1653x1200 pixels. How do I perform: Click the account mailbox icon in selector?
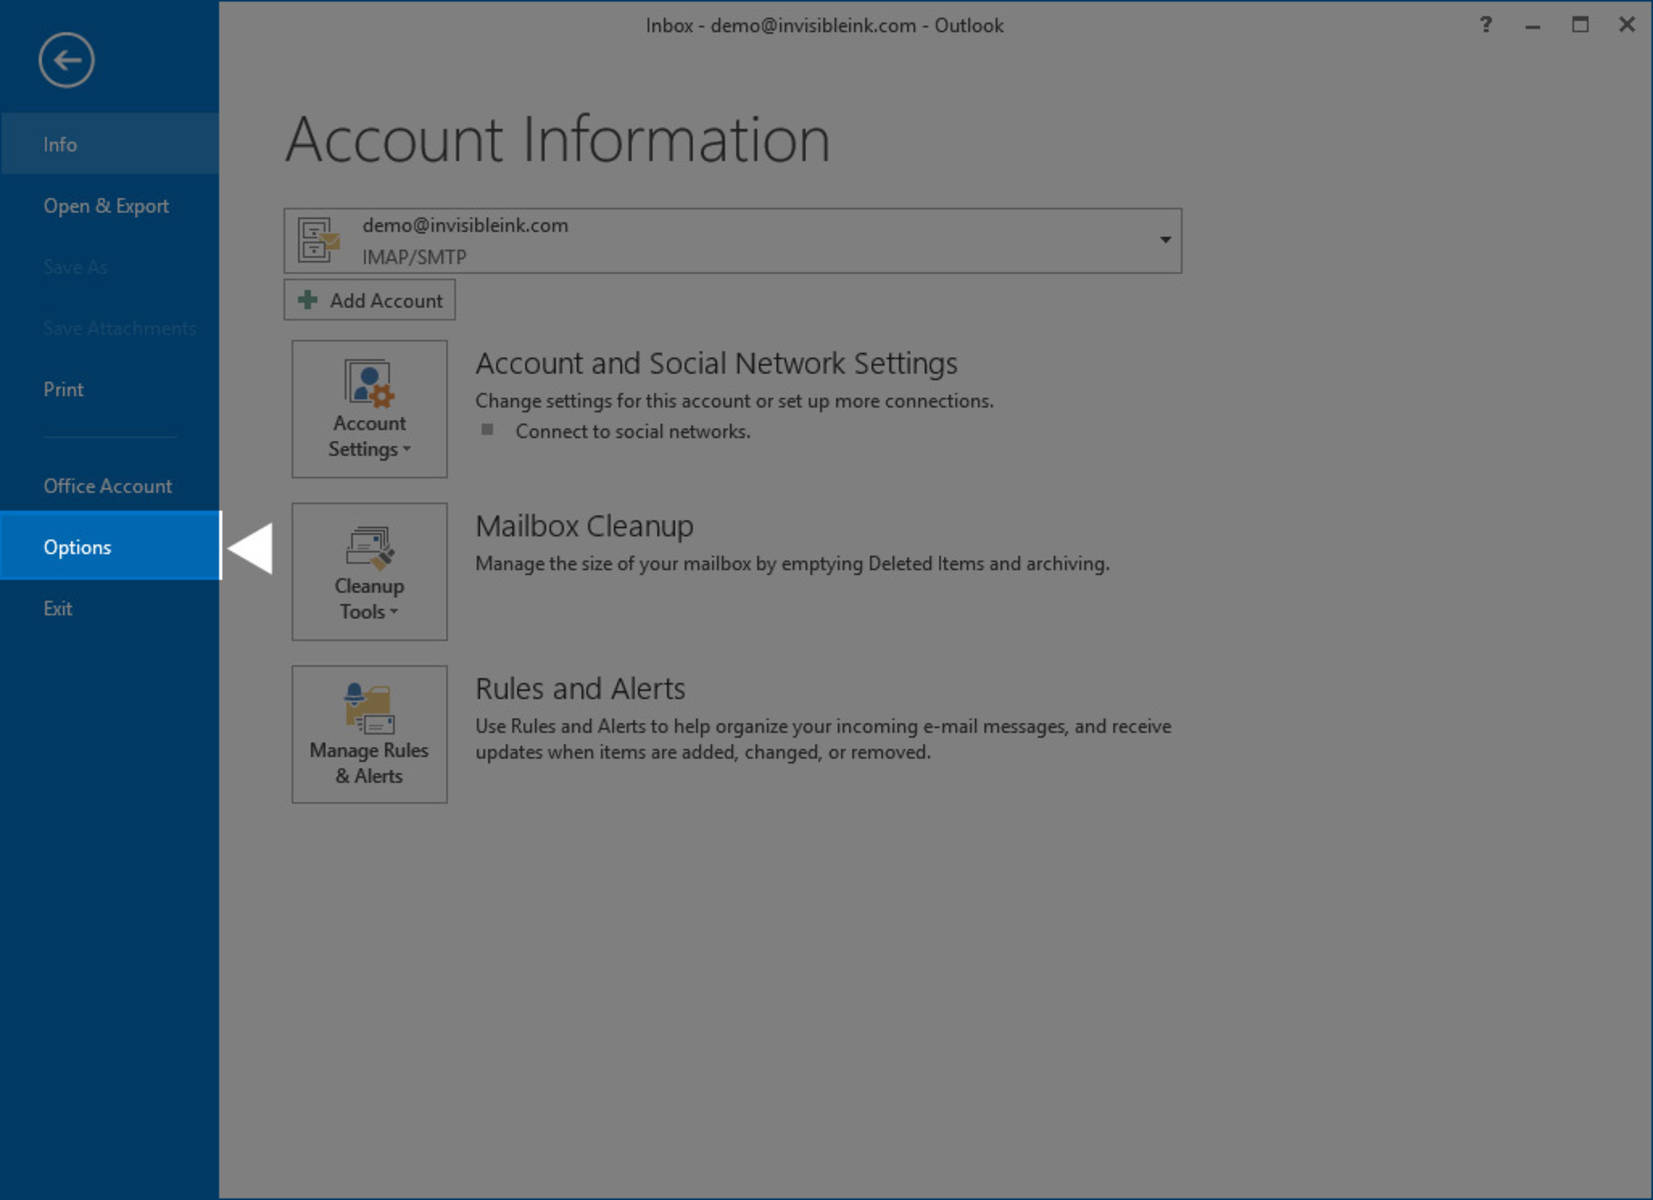[x=319, y=241]
